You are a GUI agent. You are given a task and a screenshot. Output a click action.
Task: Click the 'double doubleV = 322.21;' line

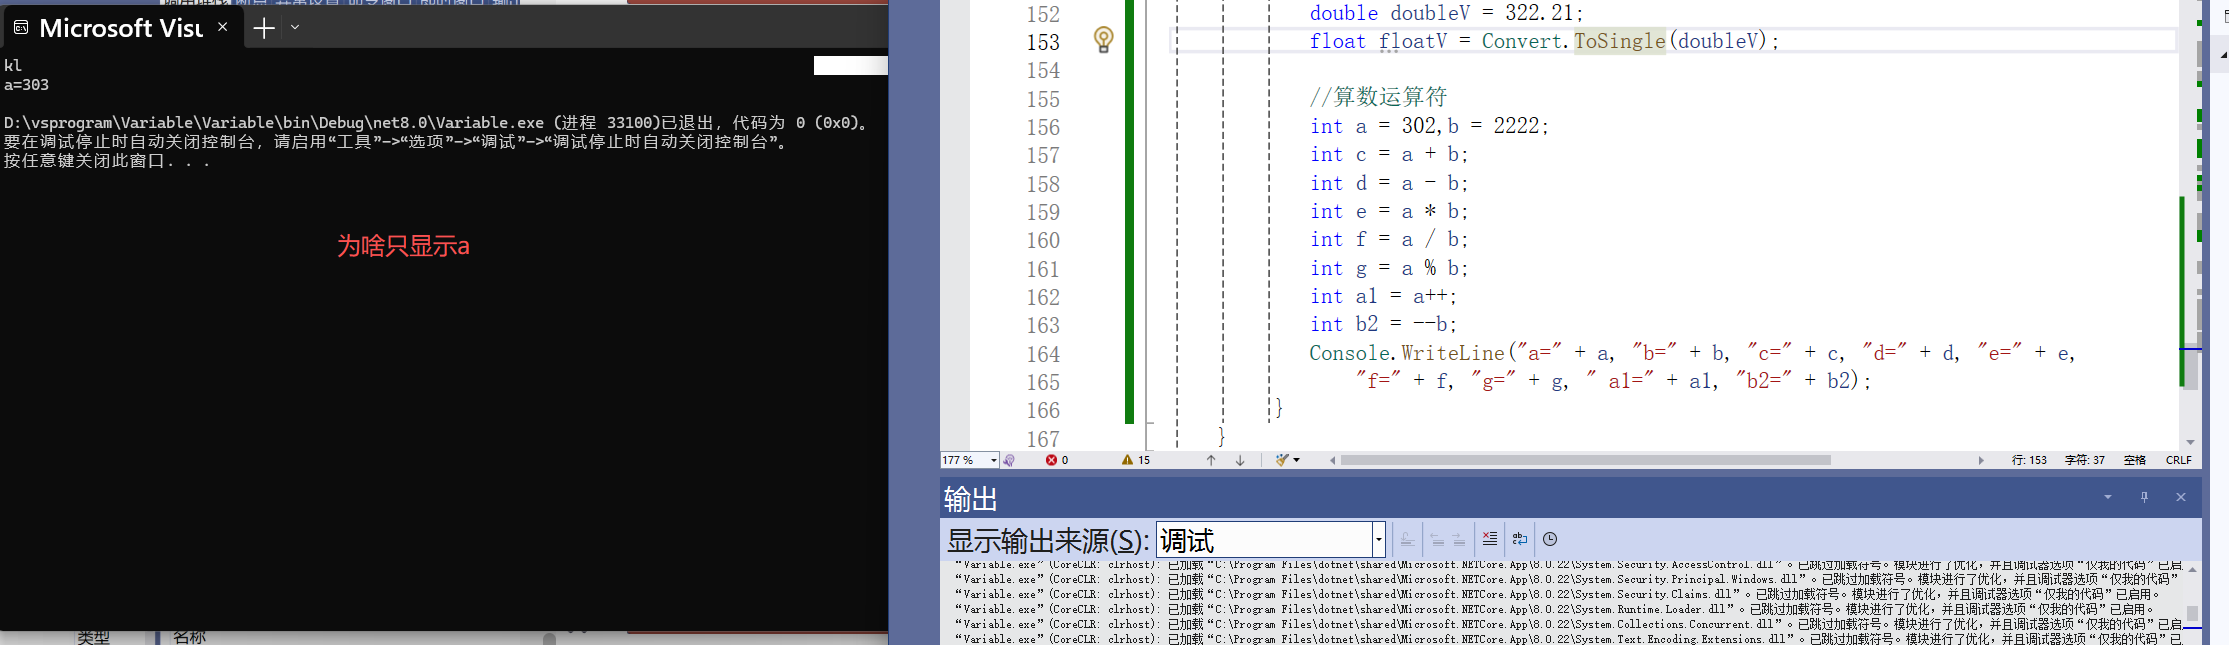pyautogui.click(x=1447, y=13)
